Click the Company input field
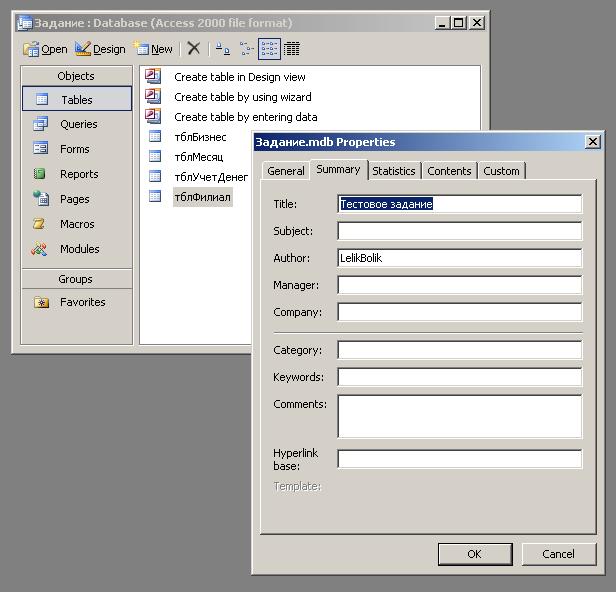Image resolution: width=616 pixels, height=592 pixels. click(x=459, y=312)
